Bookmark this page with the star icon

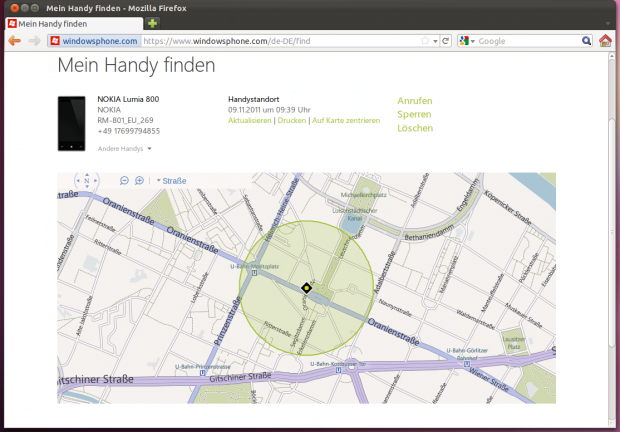tap(424, 41)
